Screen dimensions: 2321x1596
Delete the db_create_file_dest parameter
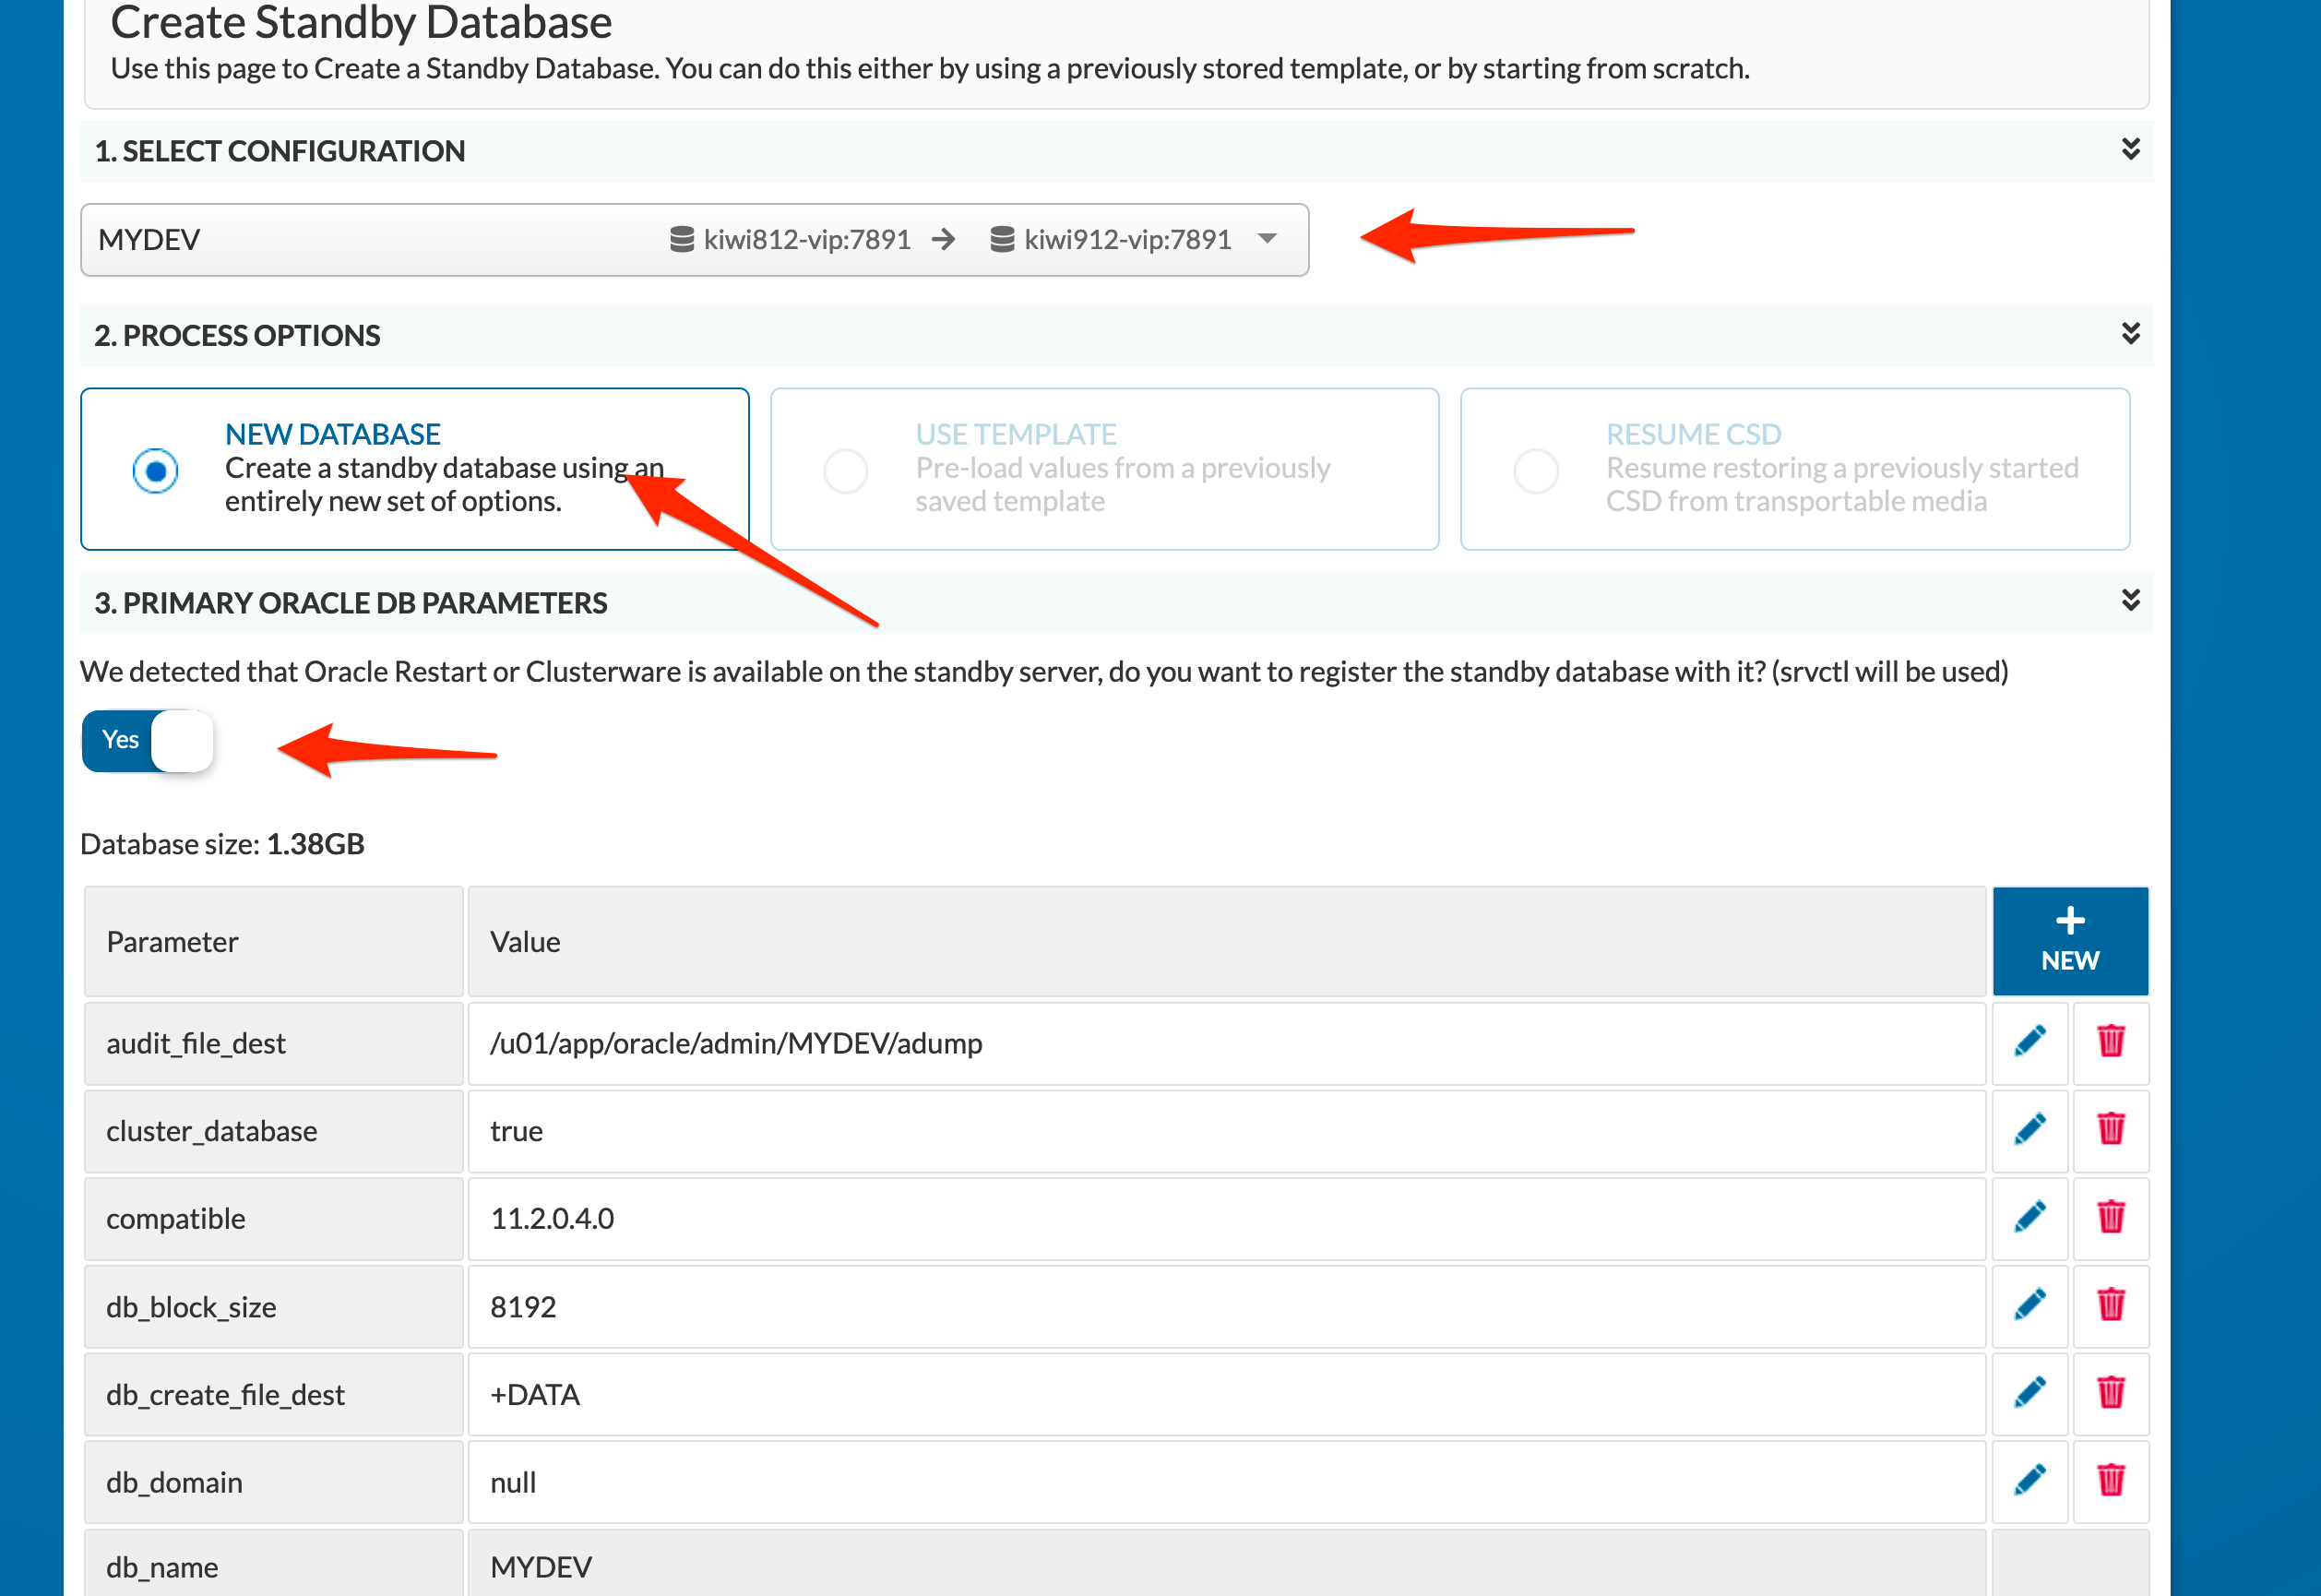coord(2110,1393)
